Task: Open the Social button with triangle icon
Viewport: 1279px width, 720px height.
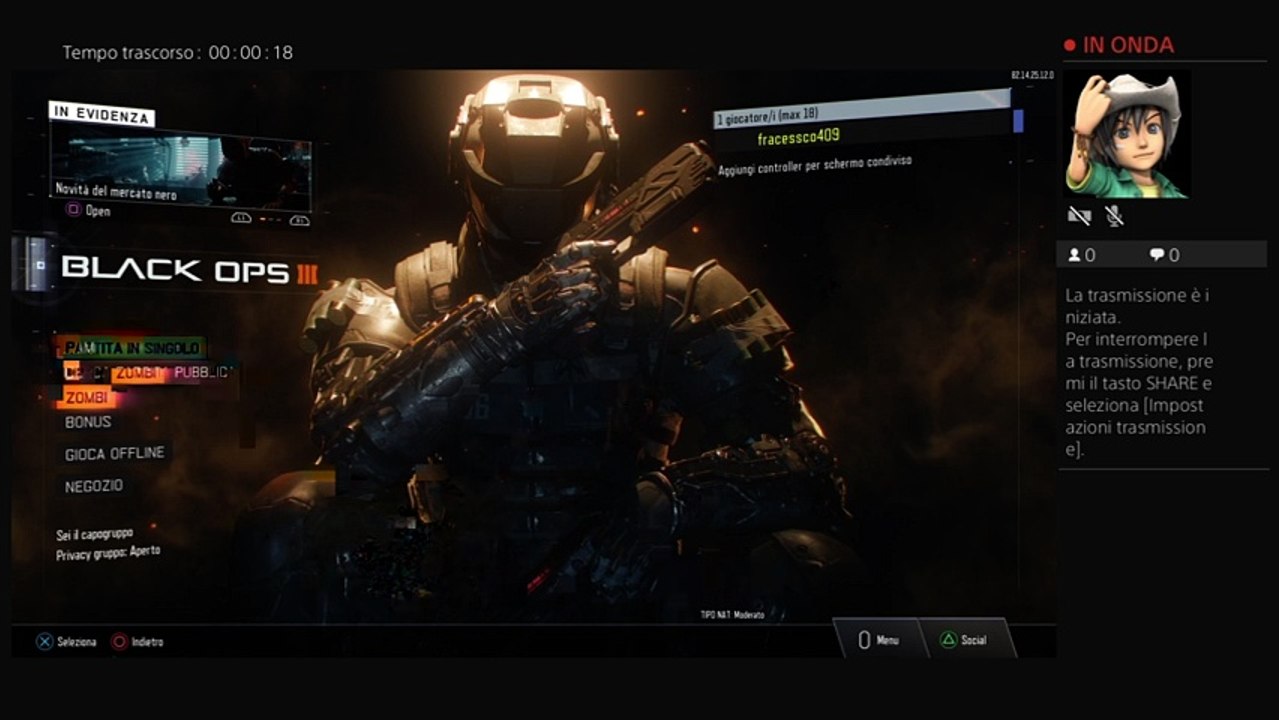Action: [x=965, y=640]
